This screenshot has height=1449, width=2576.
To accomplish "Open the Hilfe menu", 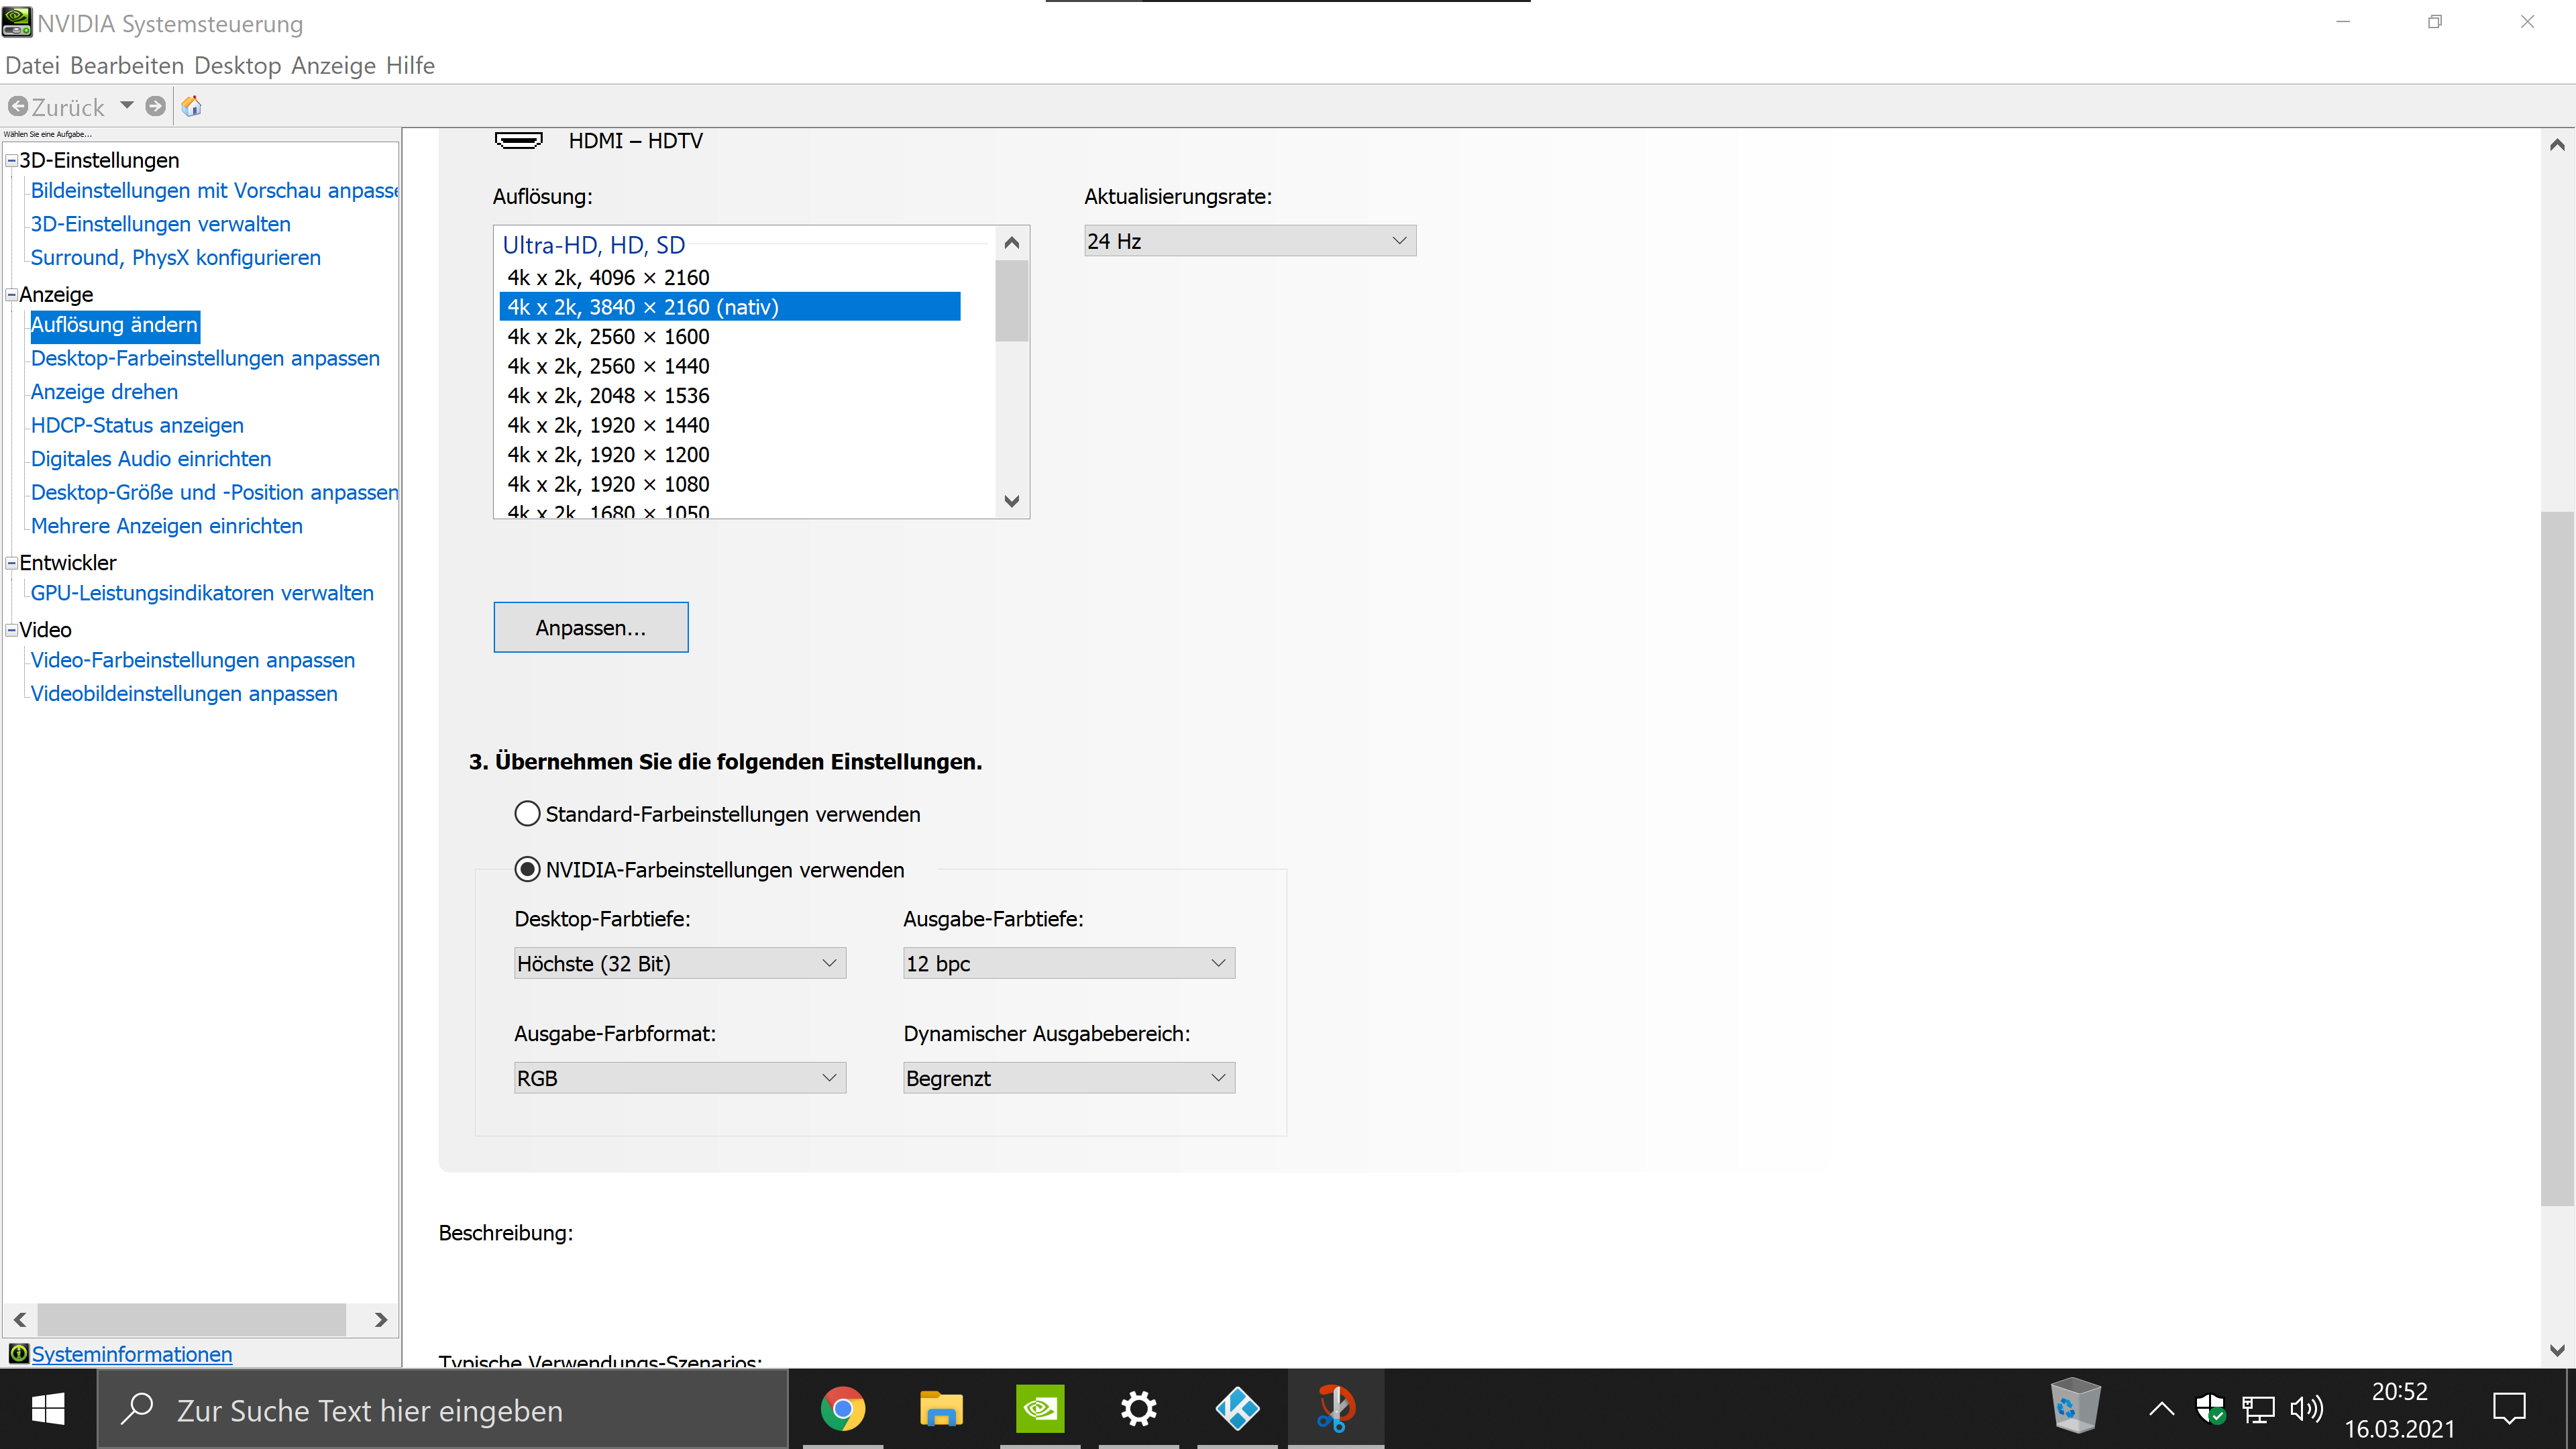I will 410,66.
